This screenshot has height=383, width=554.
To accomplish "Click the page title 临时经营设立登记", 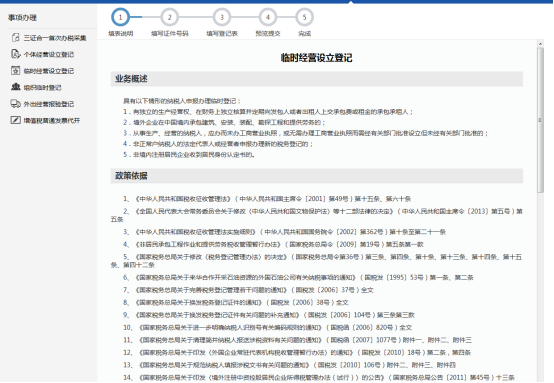I will (317, 58).
